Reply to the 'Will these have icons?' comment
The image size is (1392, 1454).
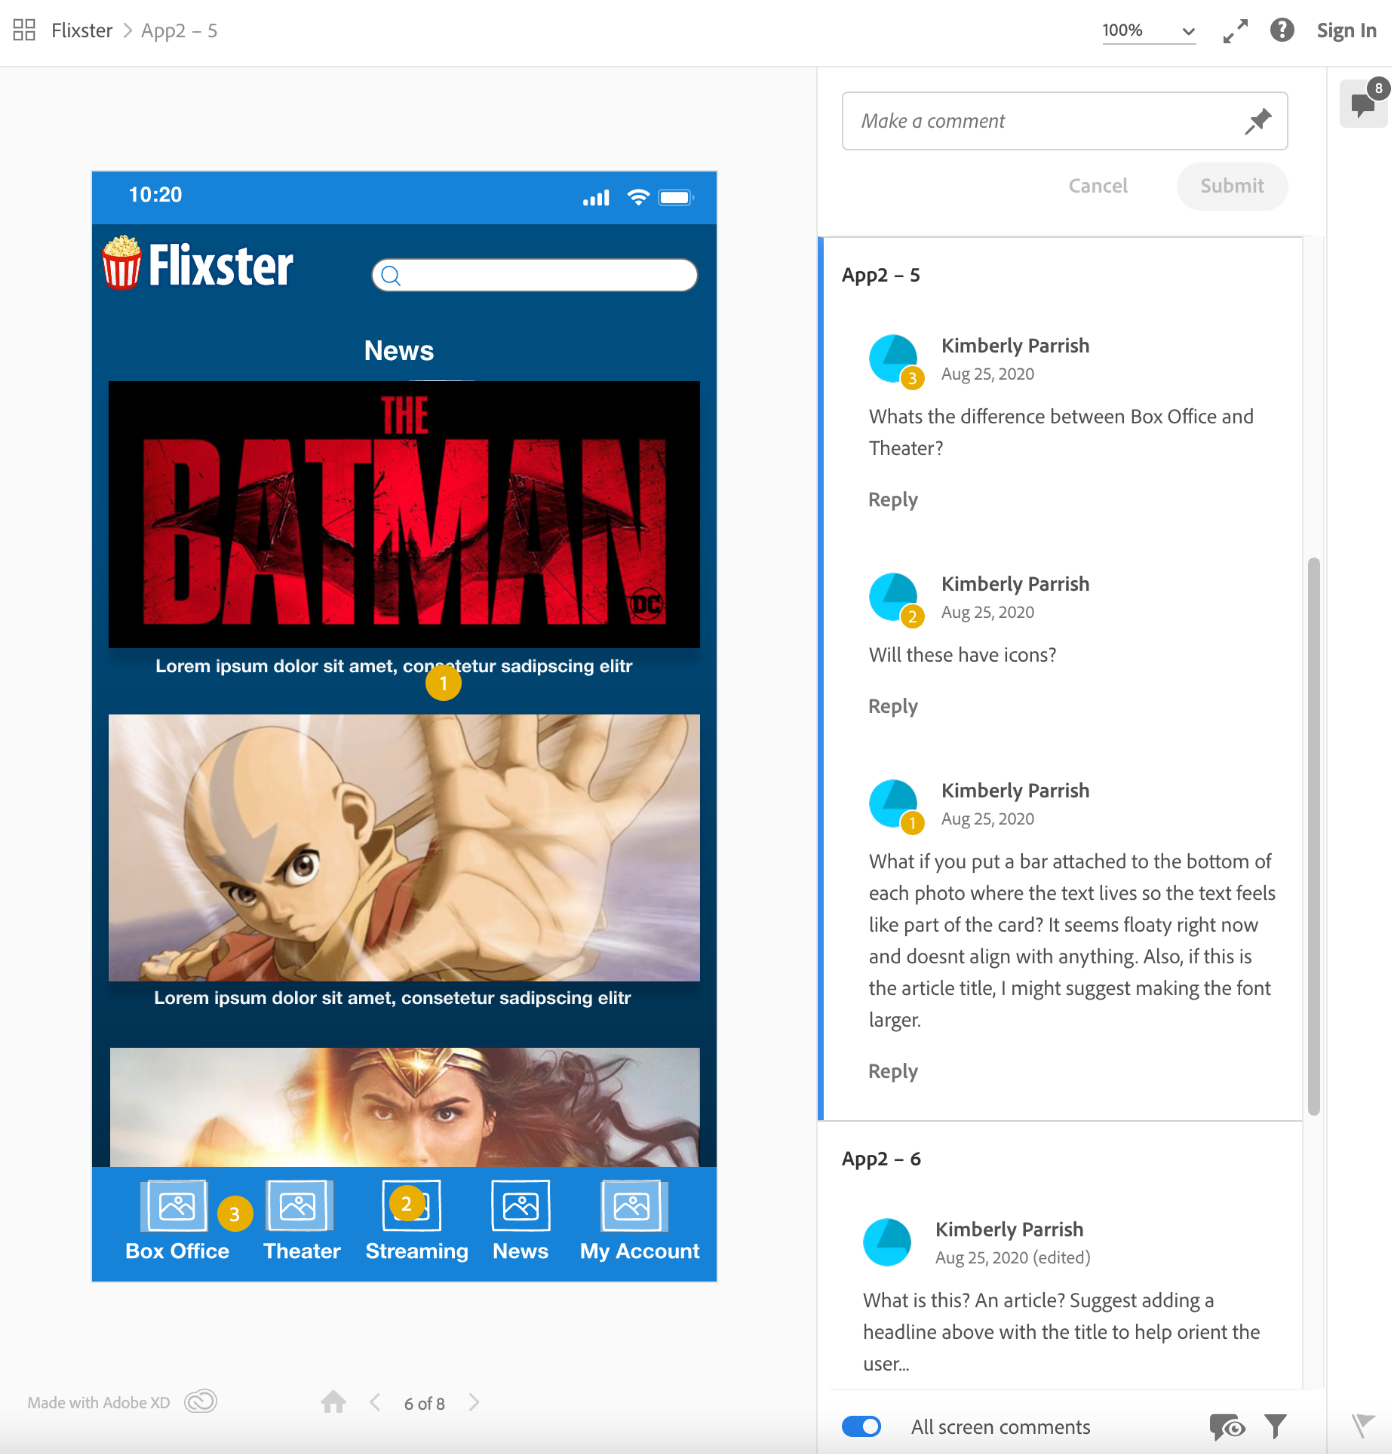pos(893,706)
